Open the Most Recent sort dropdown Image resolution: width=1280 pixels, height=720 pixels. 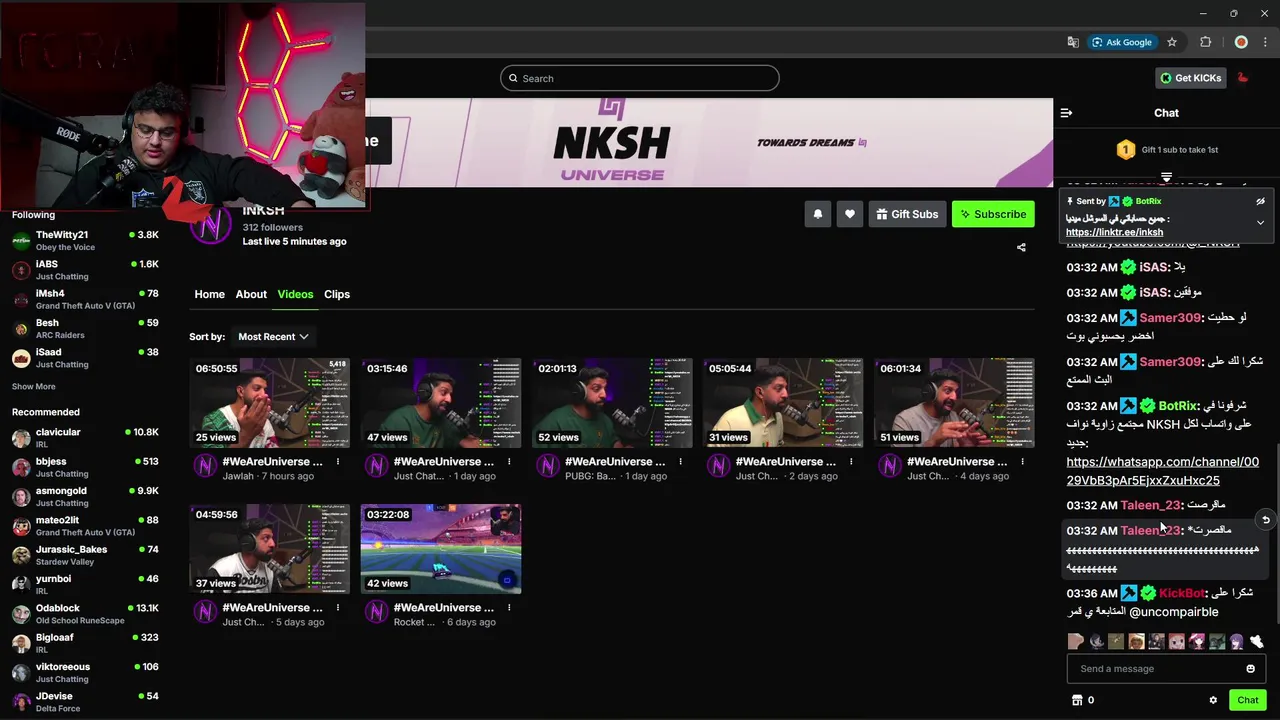tap(272, 337)
